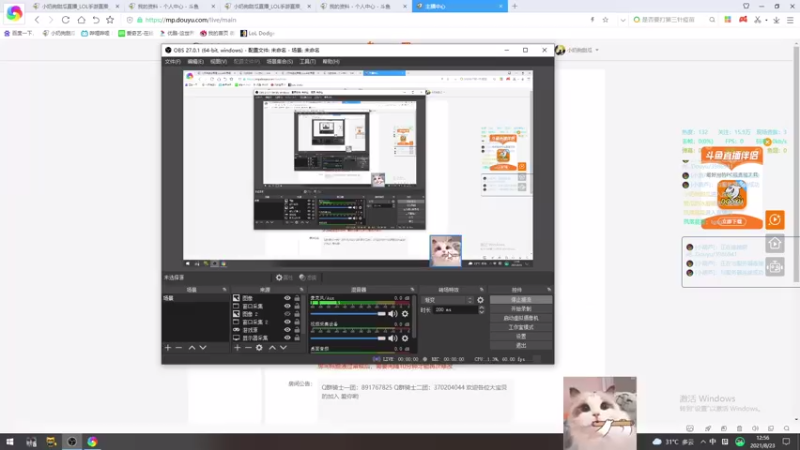
Task: Add a new source with the plus icon
Action: coord(237,347)
